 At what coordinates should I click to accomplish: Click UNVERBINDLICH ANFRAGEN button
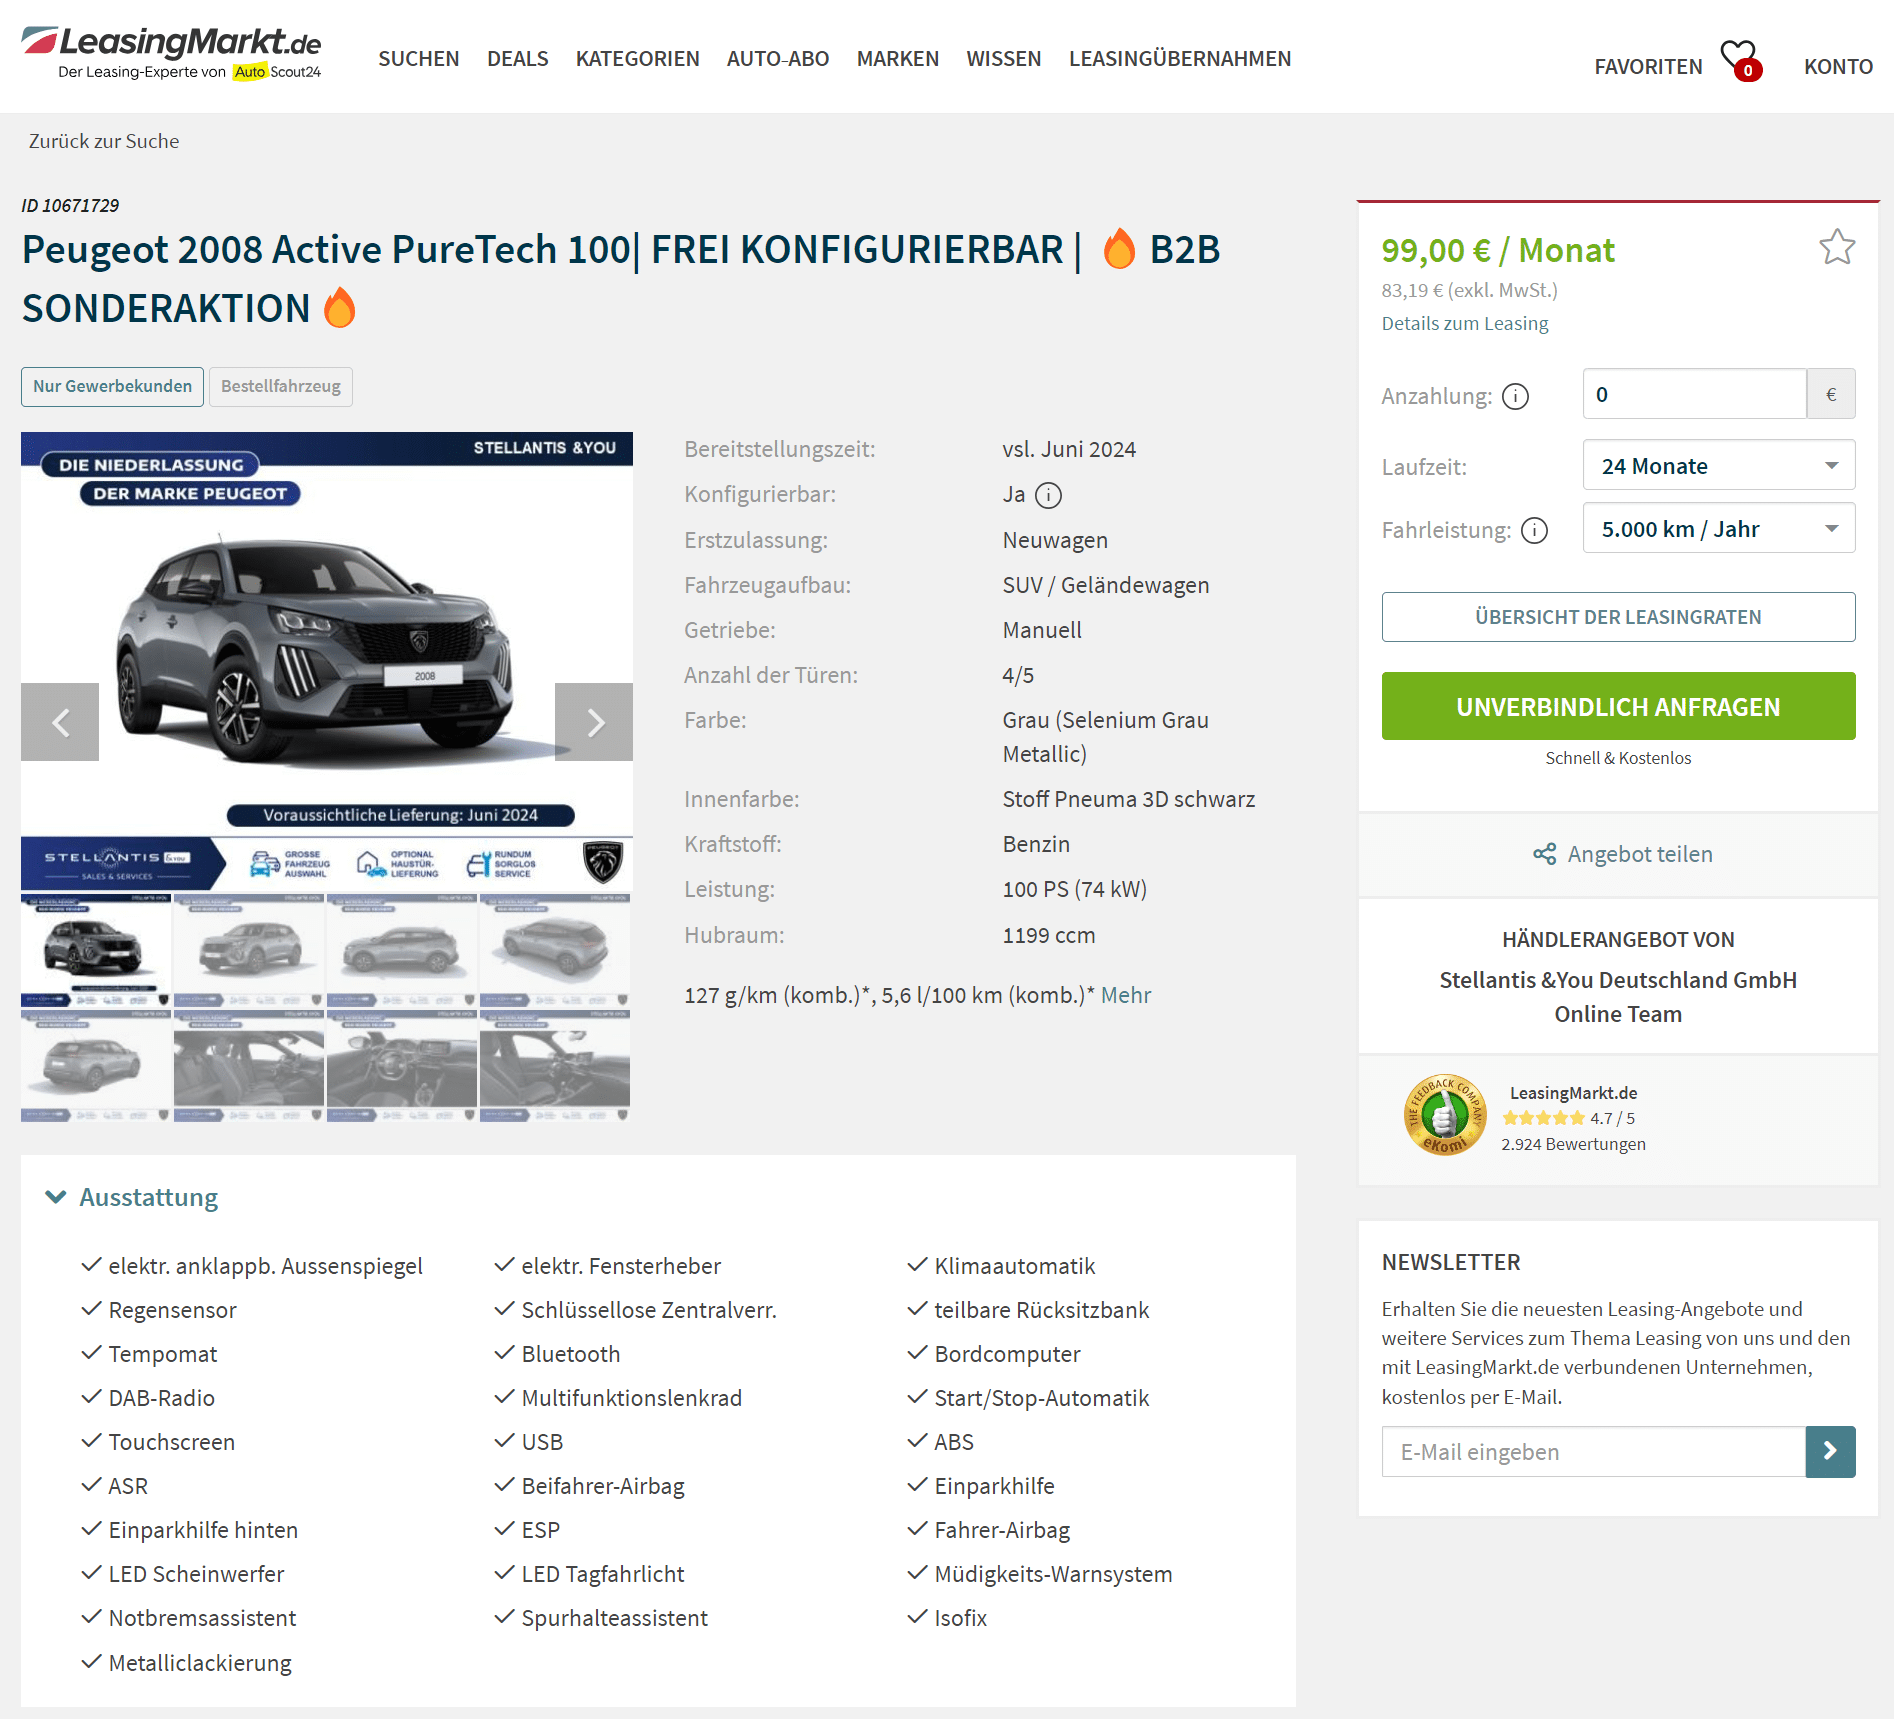tap(1618, 706)
